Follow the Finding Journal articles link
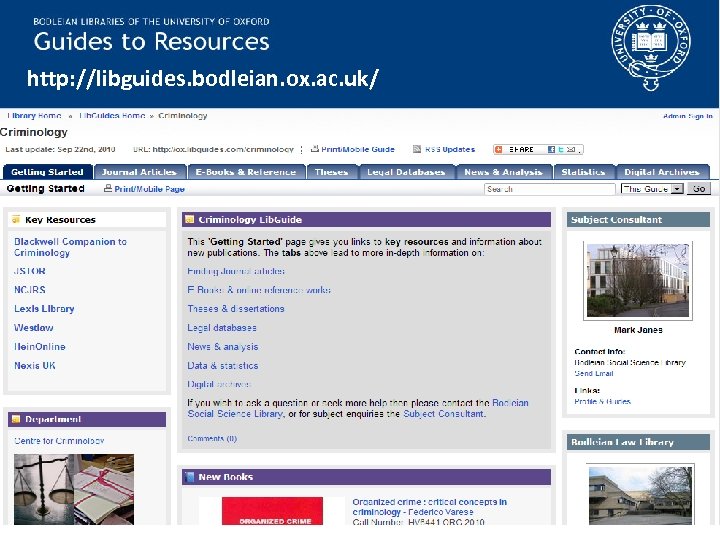The height and width of the screenshot is (540, 720). [236, 271]
